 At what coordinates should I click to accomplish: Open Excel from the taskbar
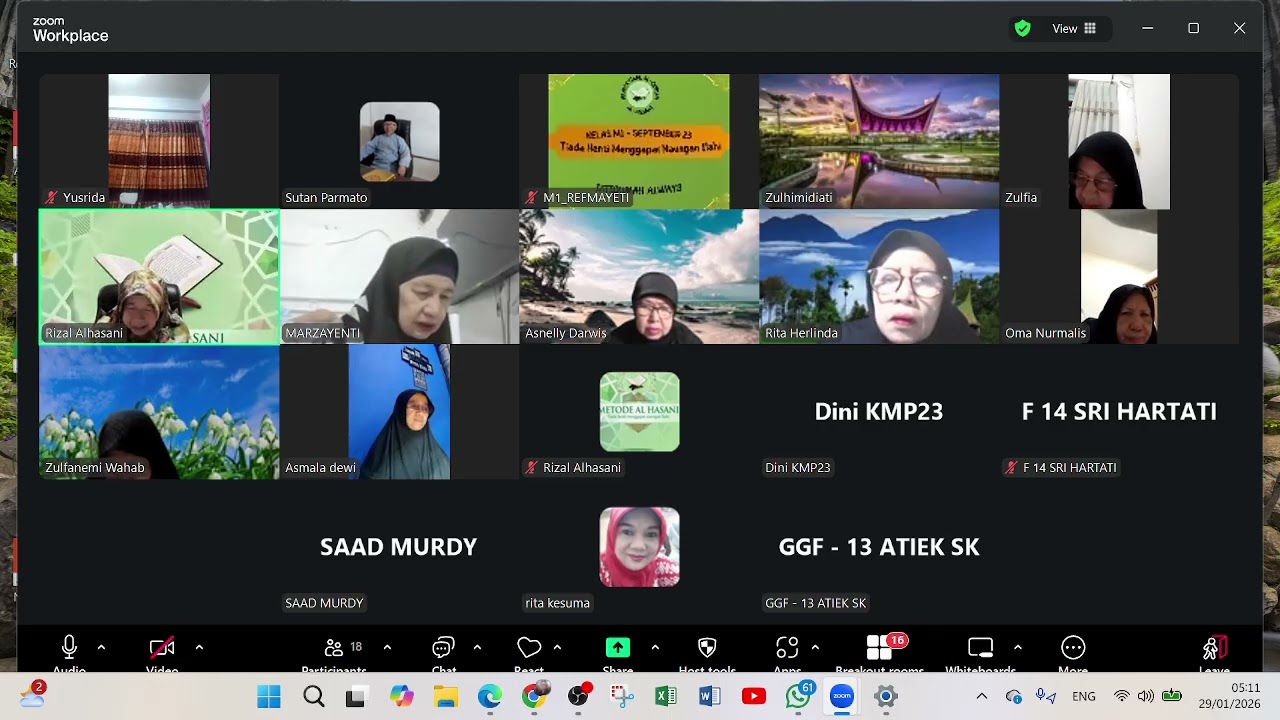click(x=666, y=696)
